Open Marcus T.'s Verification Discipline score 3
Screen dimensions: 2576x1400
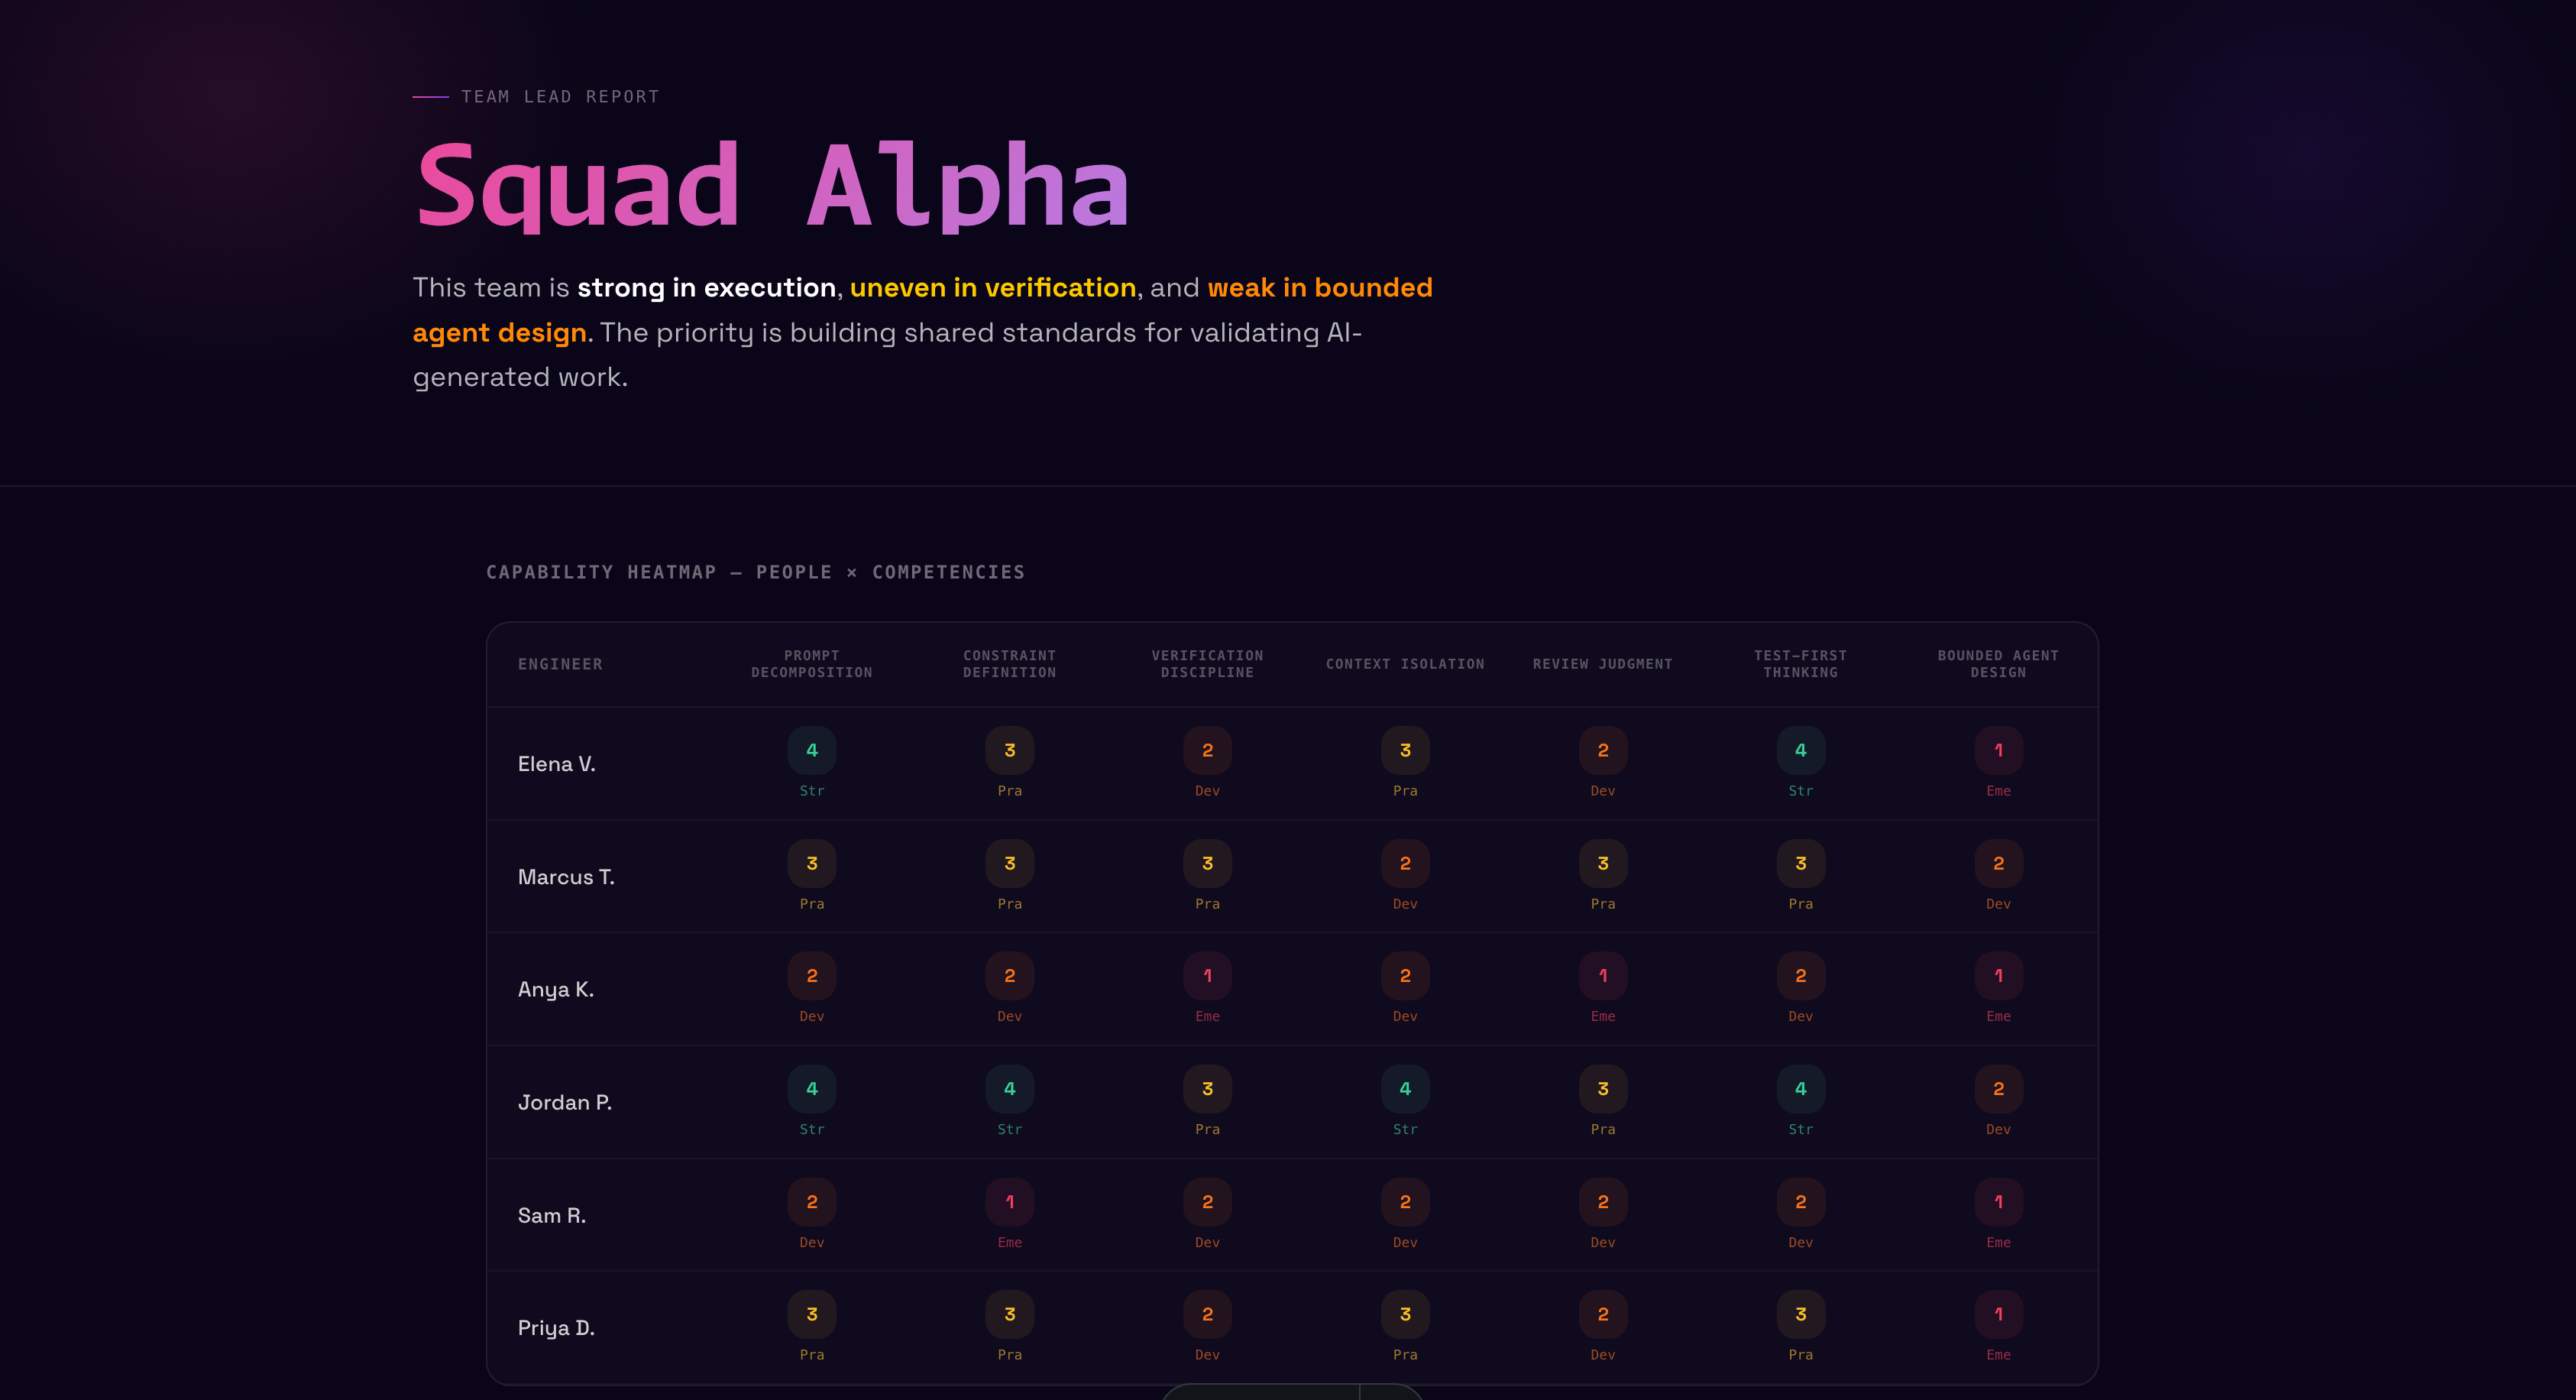(1207, 863)
